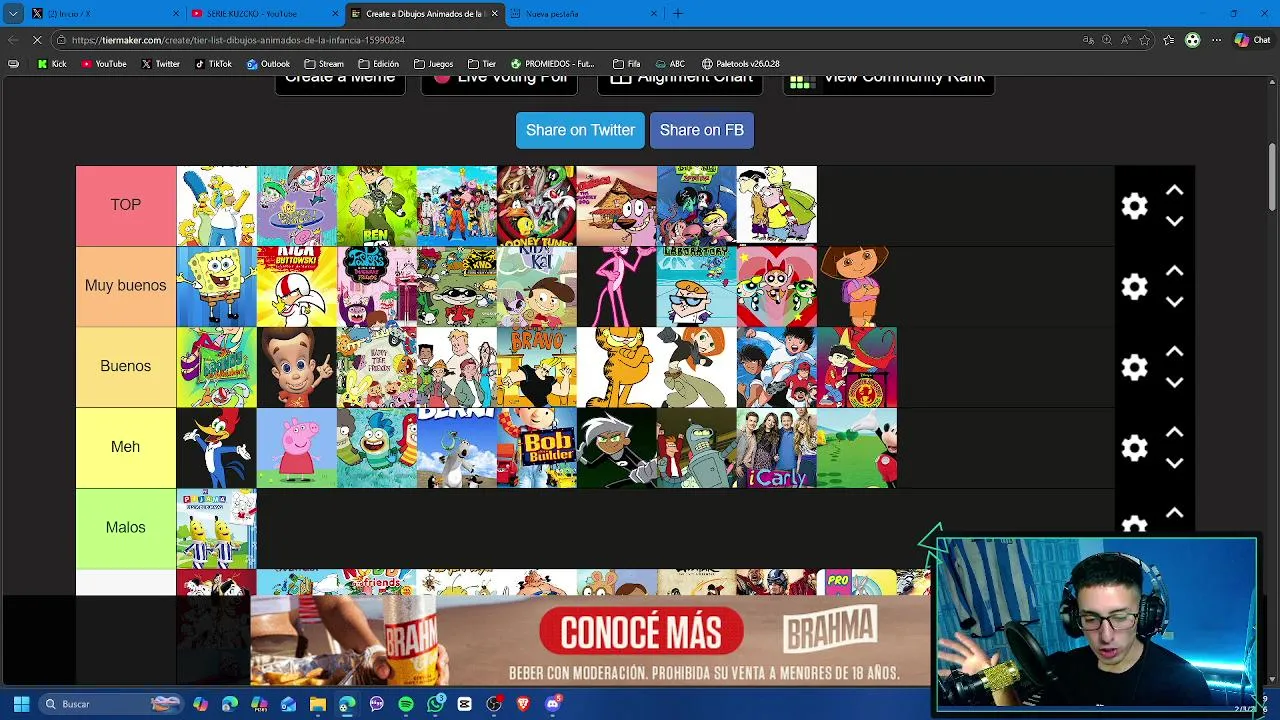Click the taskbar Buscar search box
The height and width of the screenshot is (720, 1280).
coord(110,704)
